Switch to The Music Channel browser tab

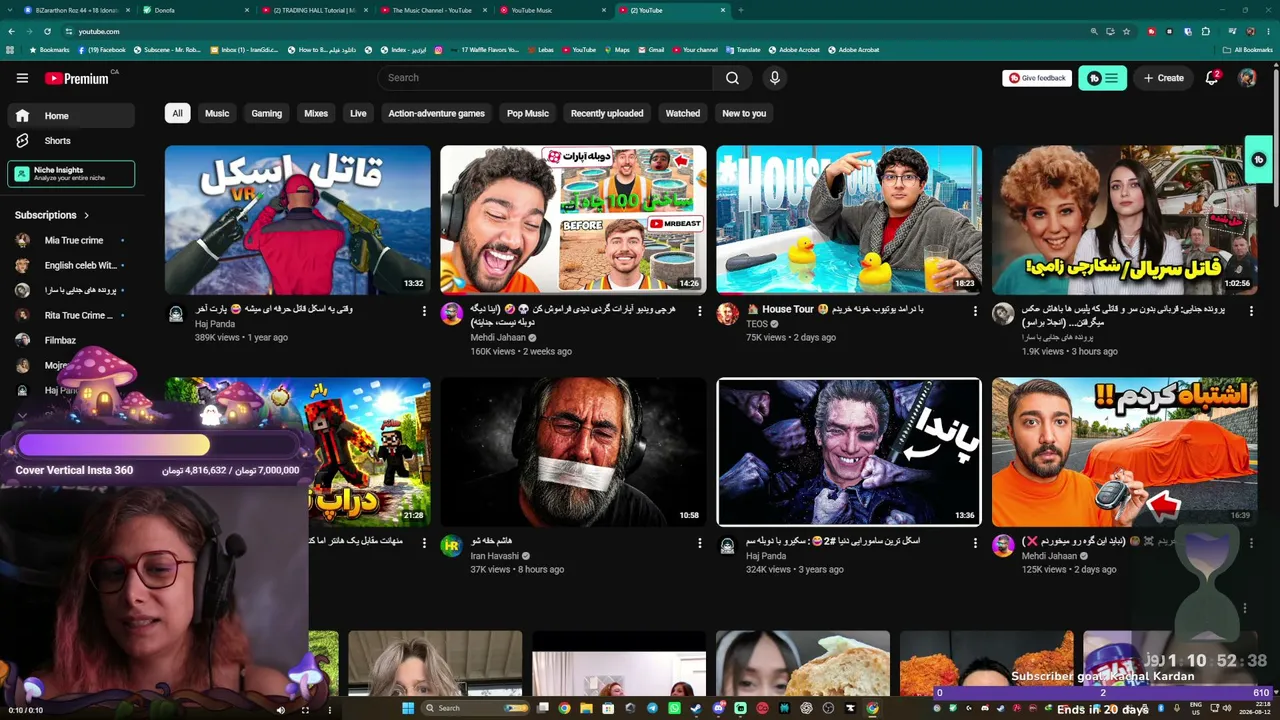(x=435, y=10)
